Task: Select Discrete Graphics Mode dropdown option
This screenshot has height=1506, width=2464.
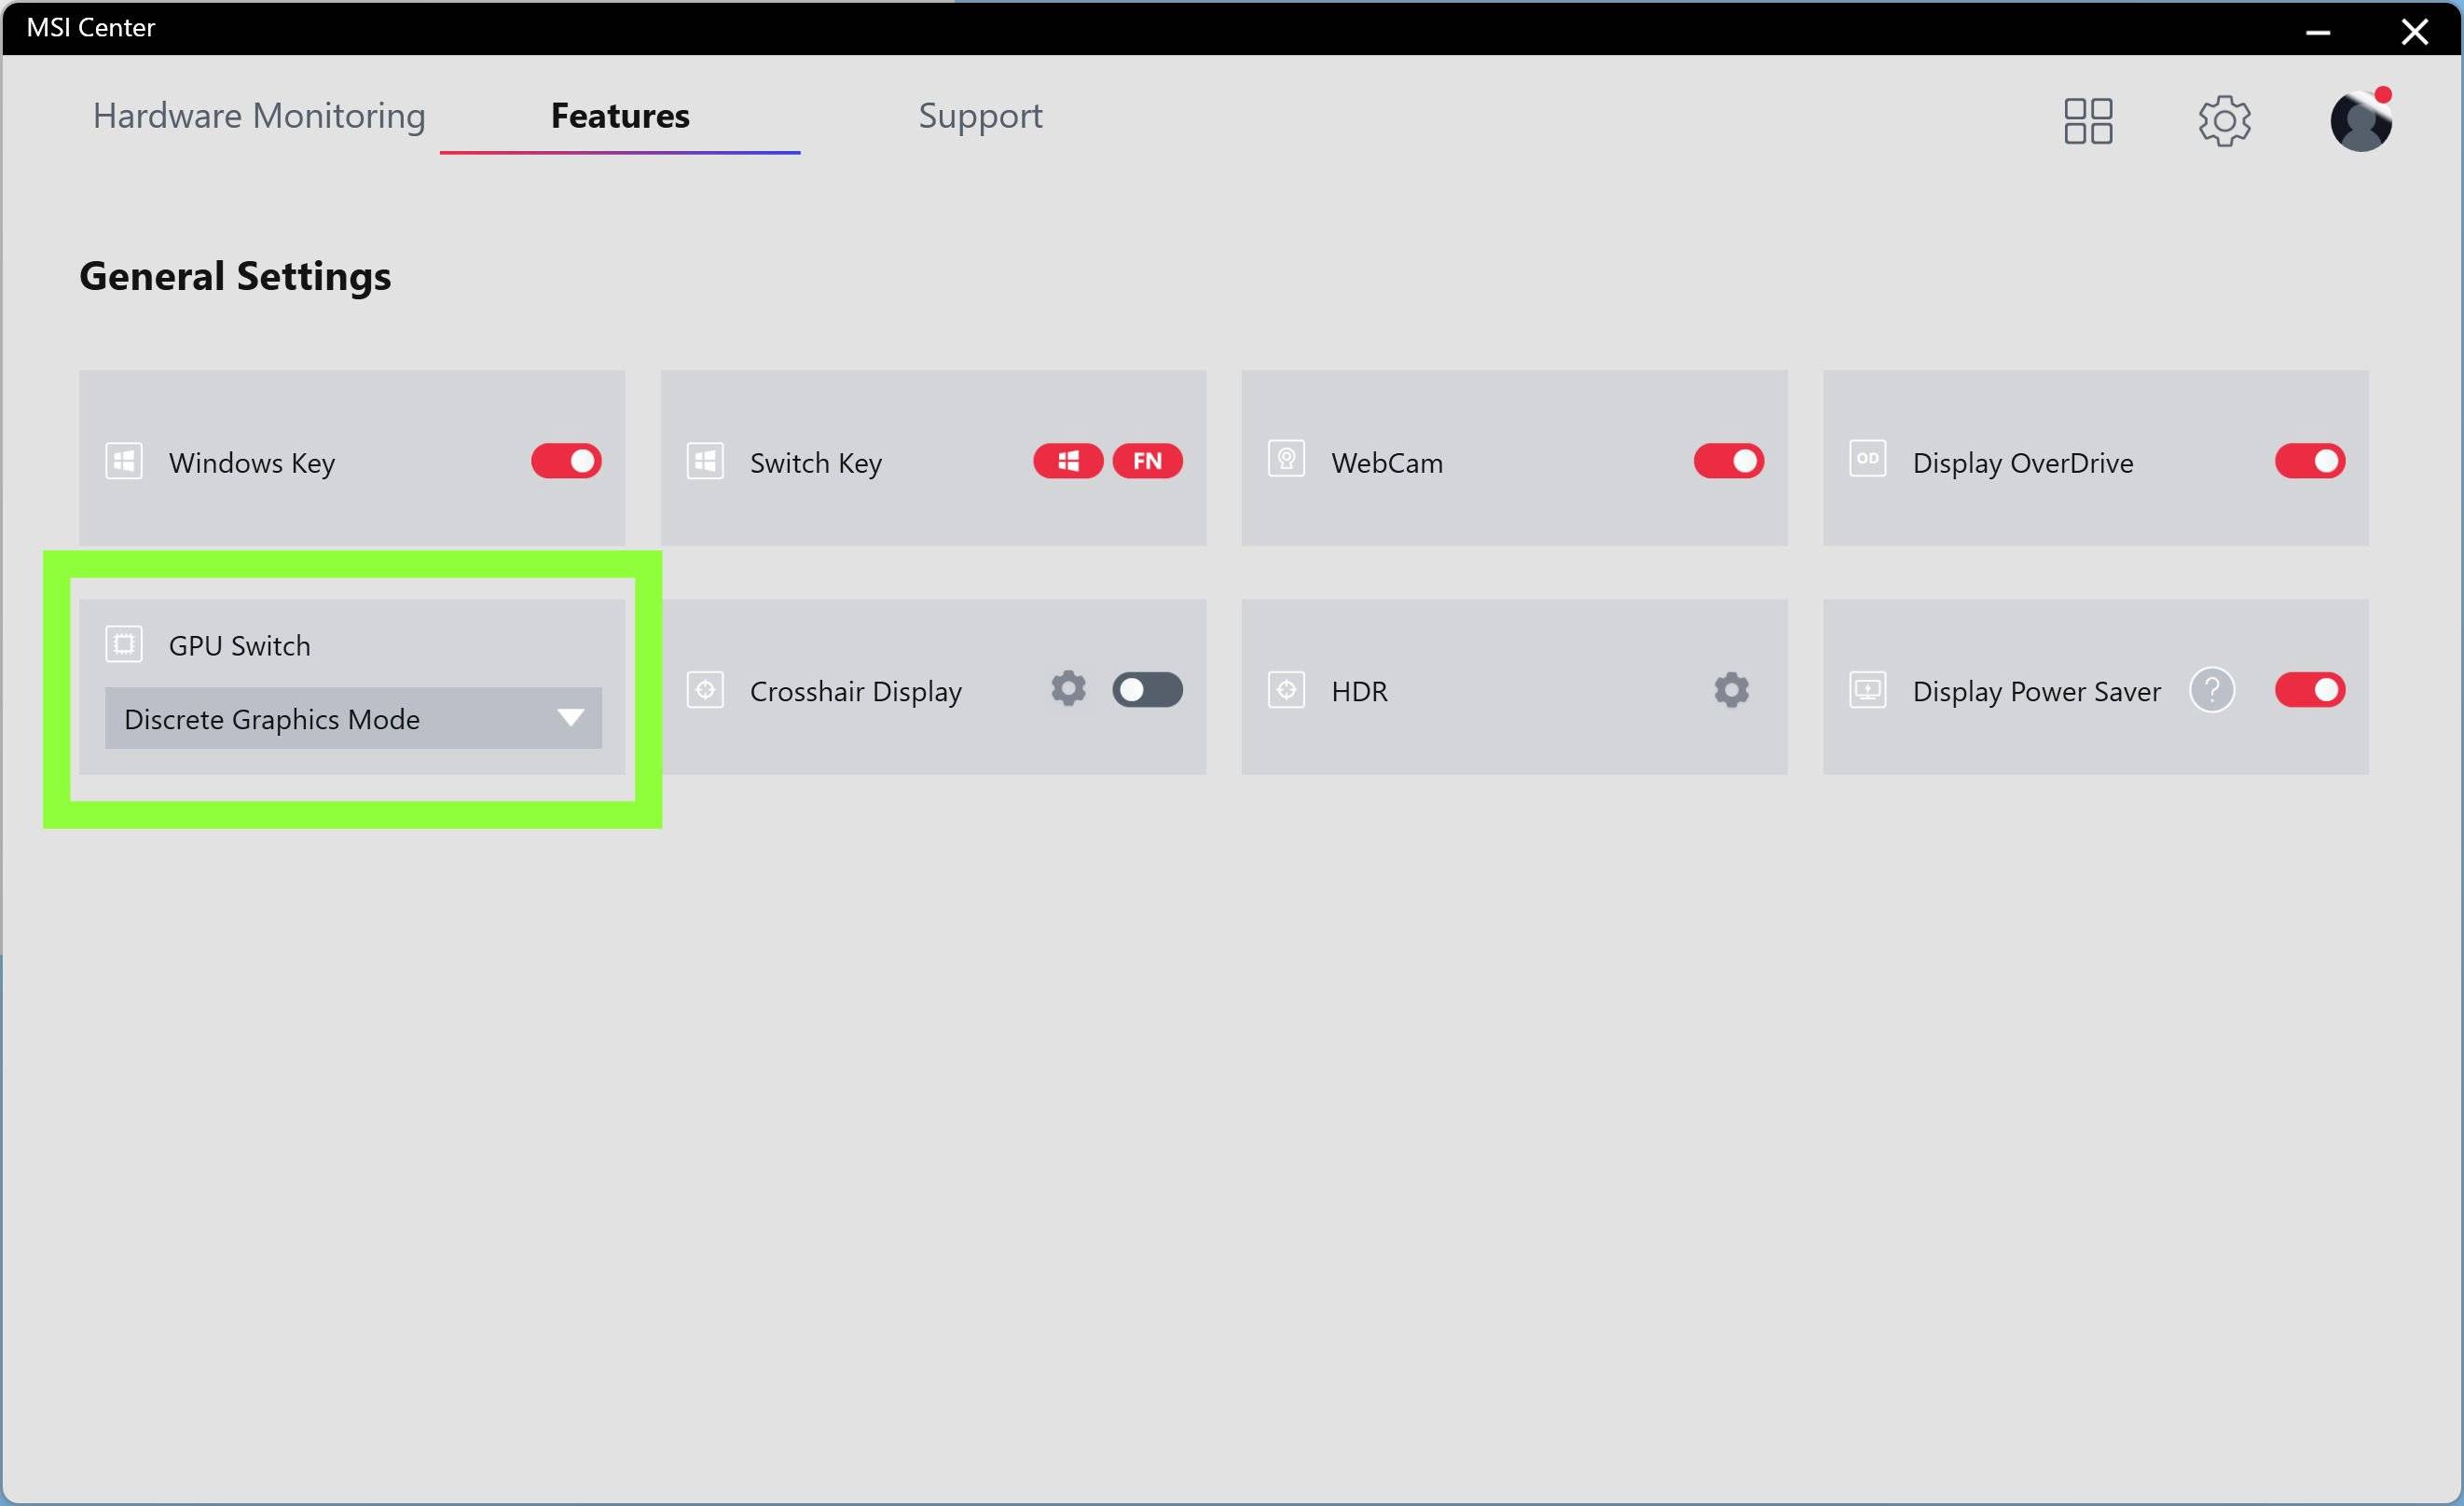Action: [352, 717]
